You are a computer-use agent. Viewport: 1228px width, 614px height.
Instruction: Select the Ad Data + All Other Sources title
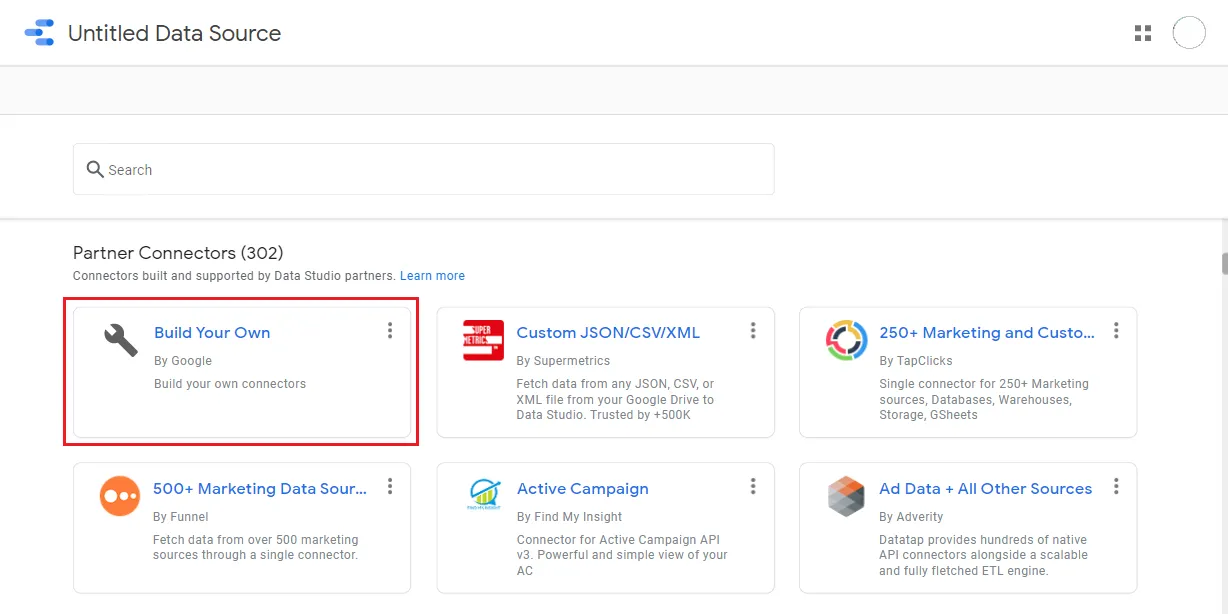click(x=985, y=489)
